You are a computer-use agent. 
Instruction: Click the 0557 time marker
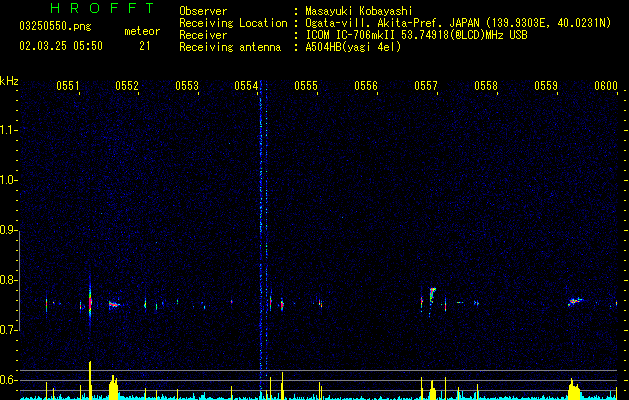tap(426, 86)
